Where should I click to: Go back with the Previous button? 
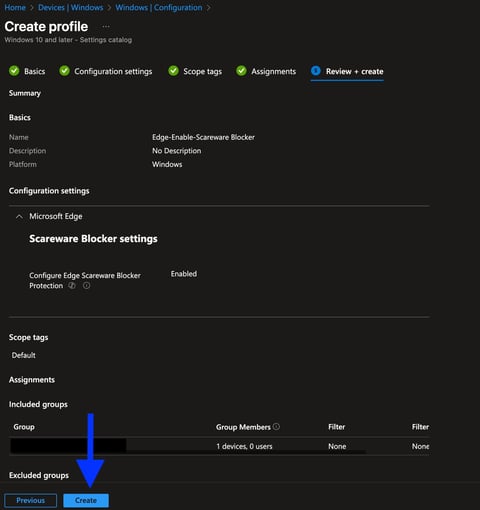click(30, 500)
